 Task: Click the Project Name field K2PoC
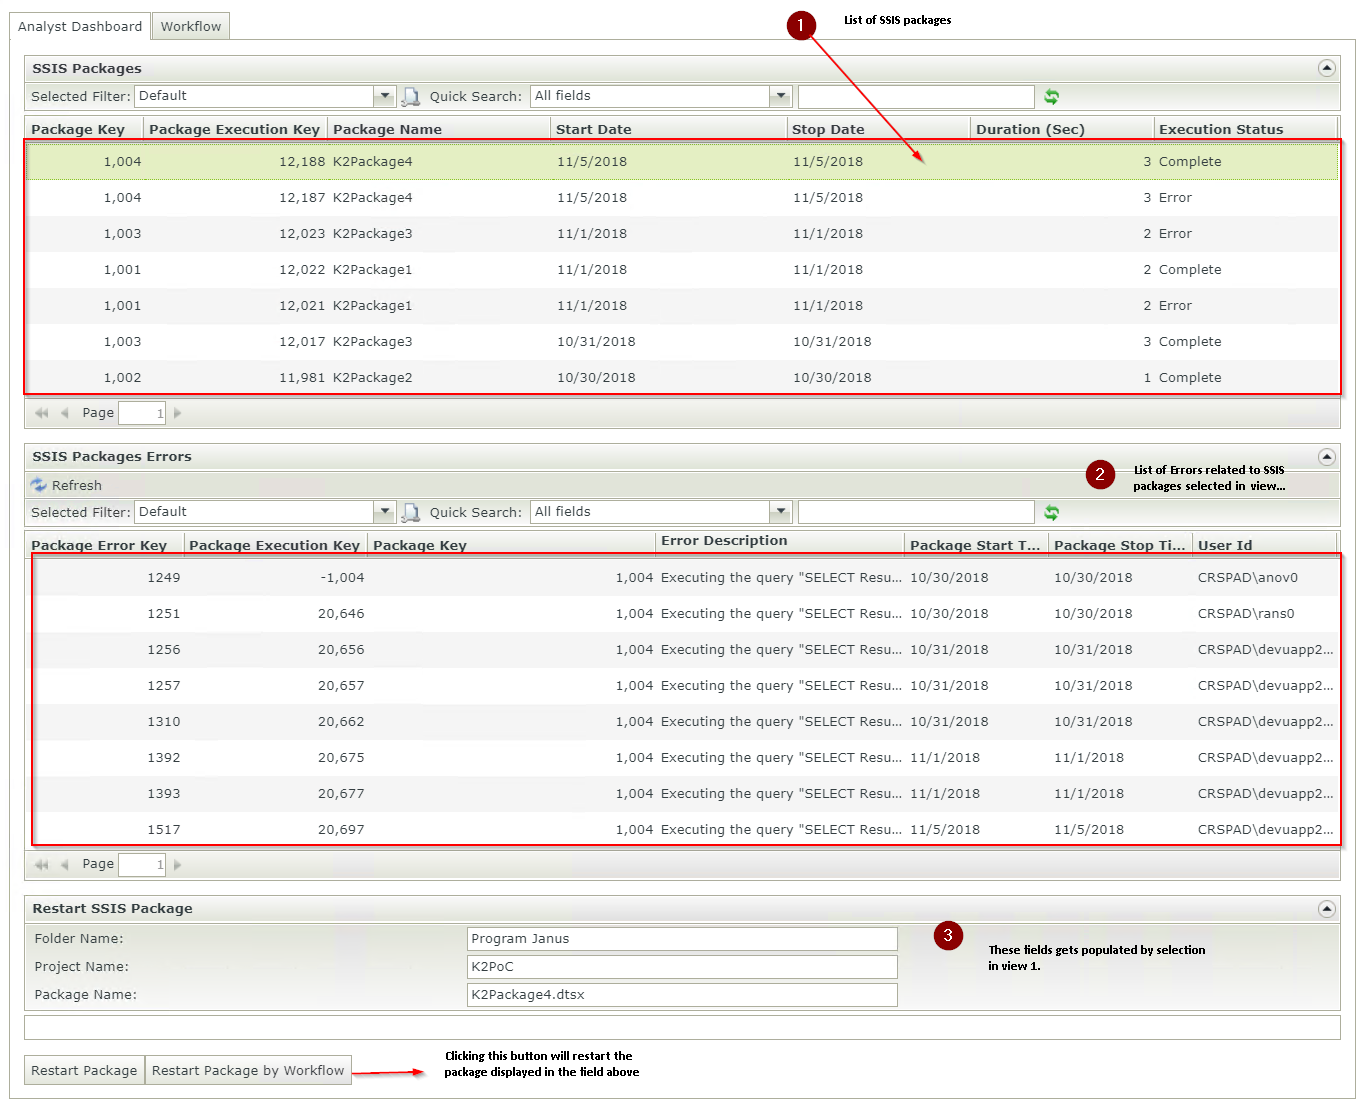tap(682, 967)
